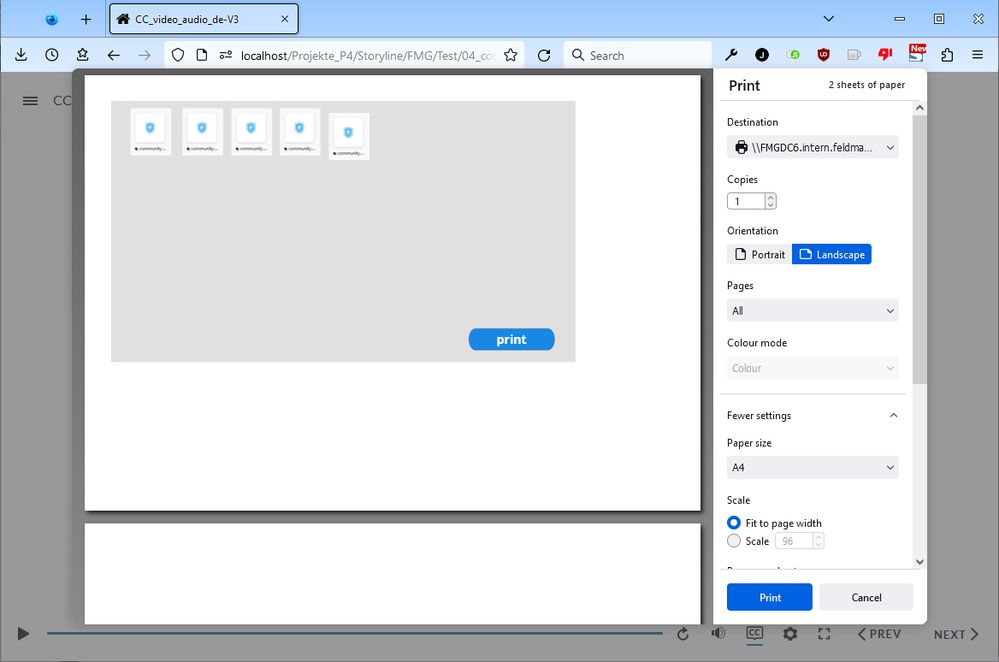Replay the slide with the rewind icon
999x662 pixels.
(682, 634)
